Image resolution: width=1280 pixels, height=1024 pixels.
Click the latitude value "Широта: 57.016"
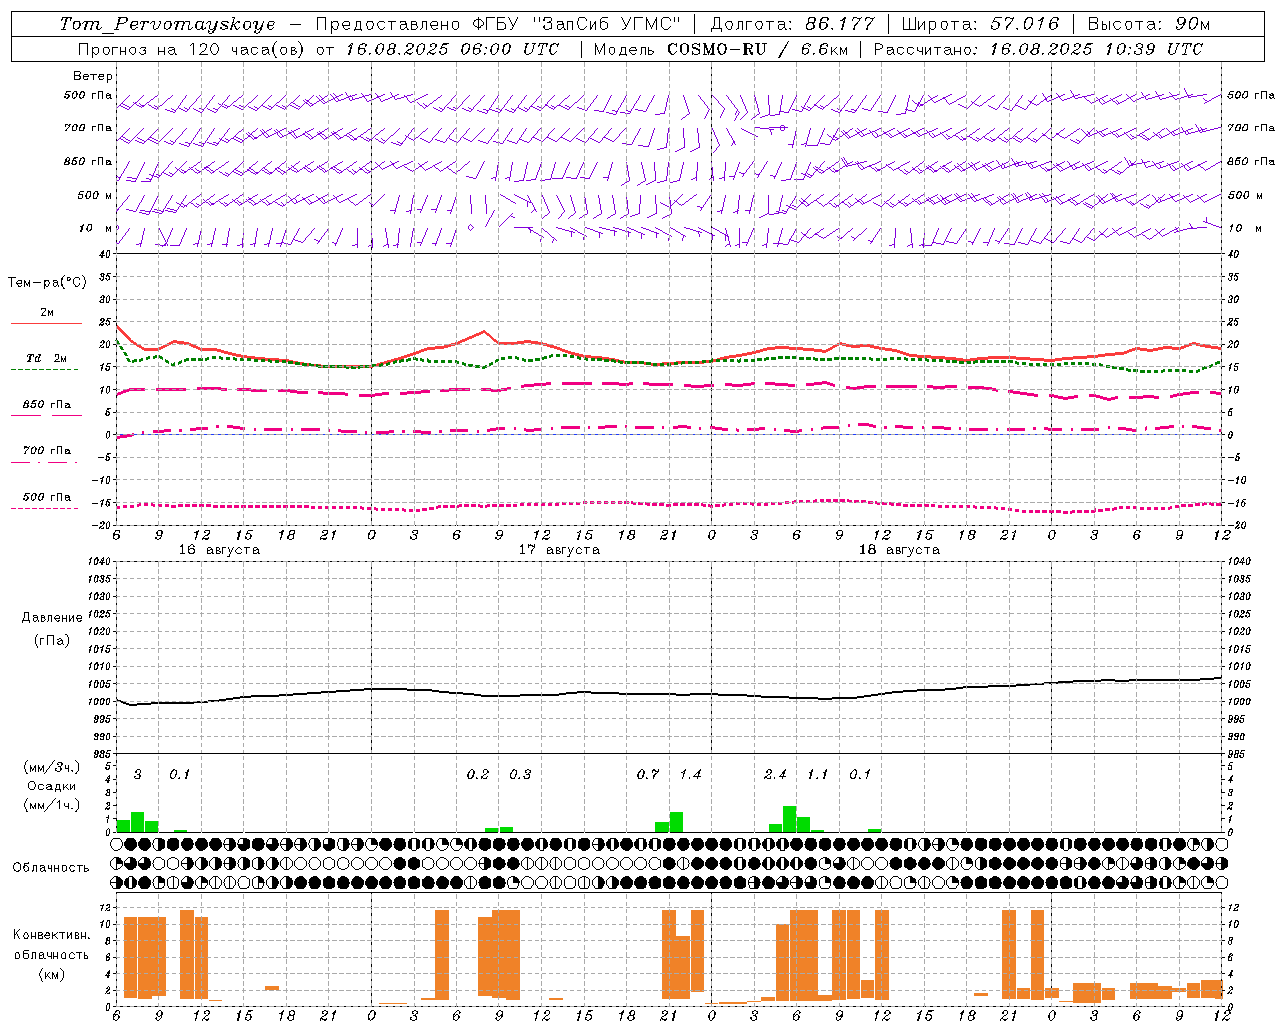tap(980, 24)
